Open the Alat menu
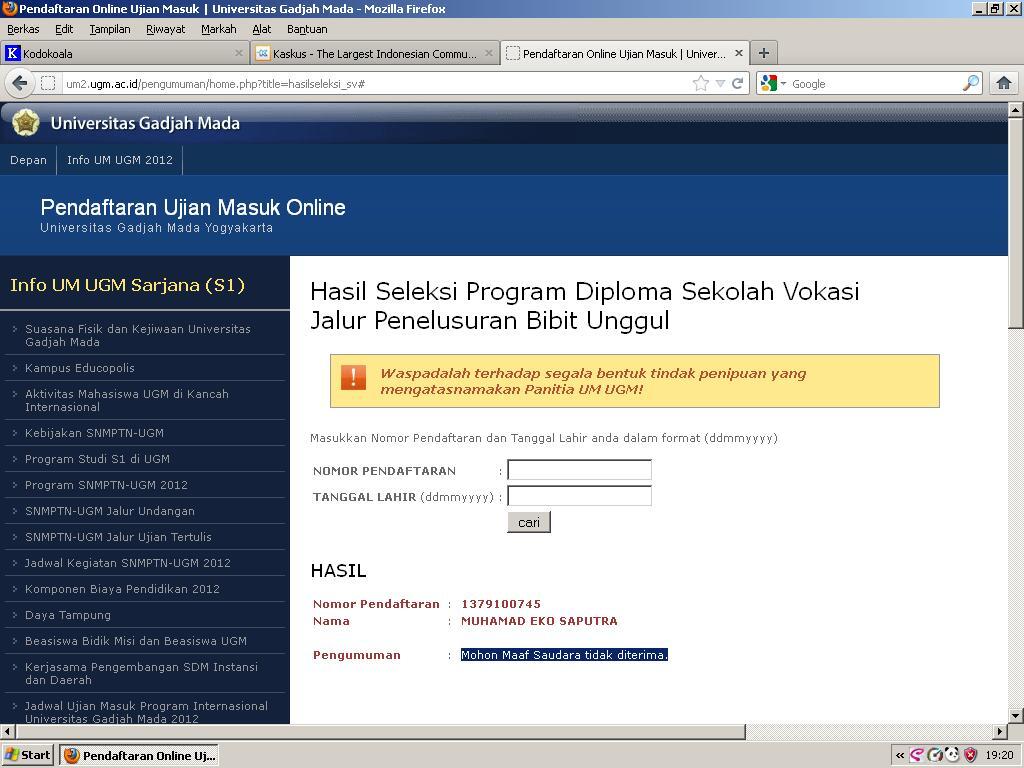 tap(262, 29)
